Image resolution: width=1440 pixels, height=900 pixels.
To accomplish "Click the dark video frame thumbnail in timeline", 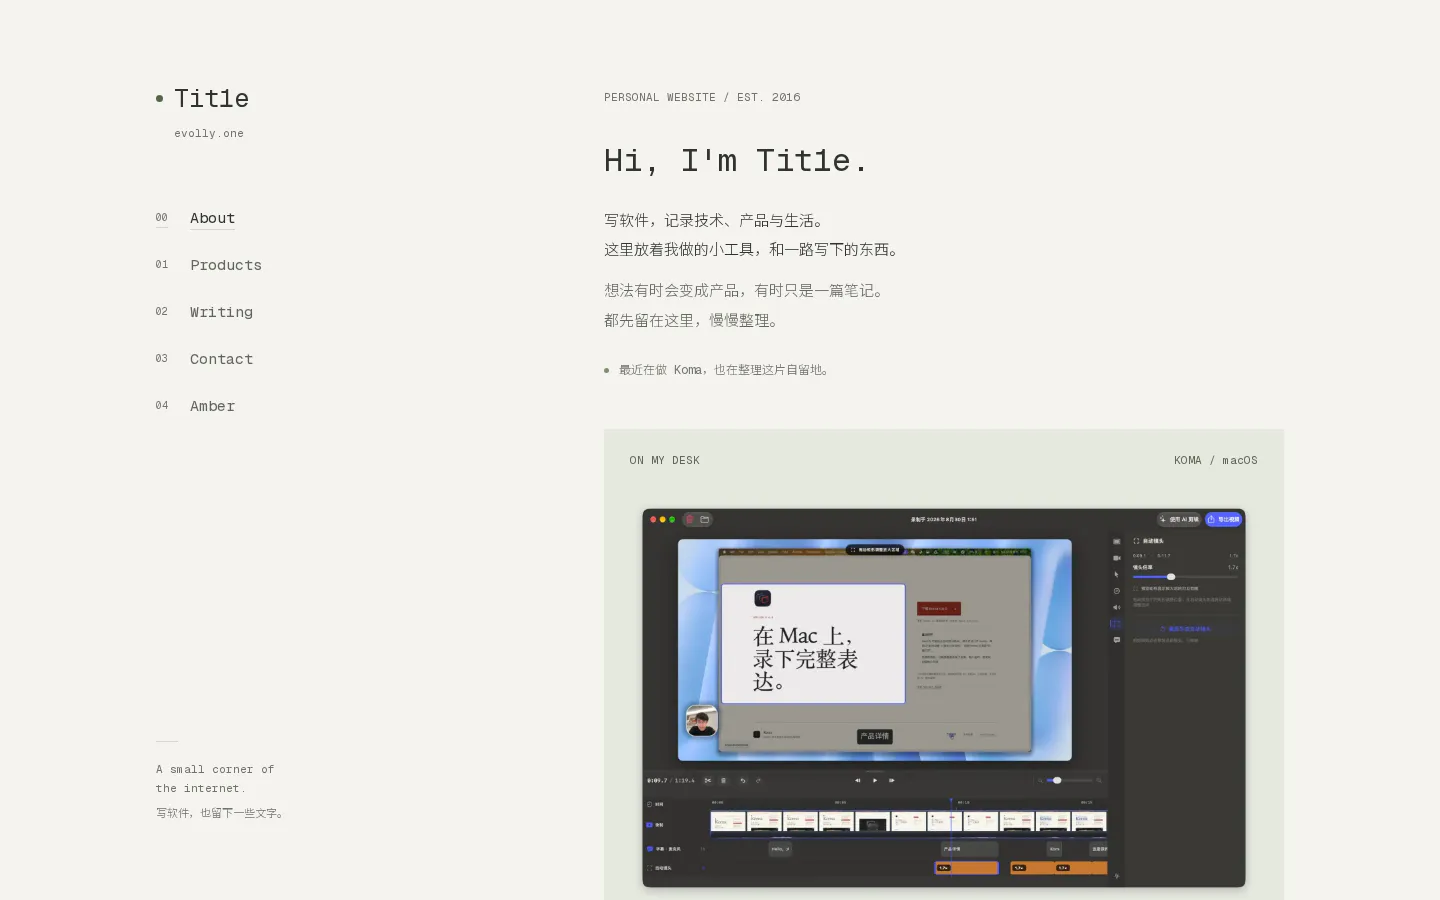I will click(x=873, y=822).
